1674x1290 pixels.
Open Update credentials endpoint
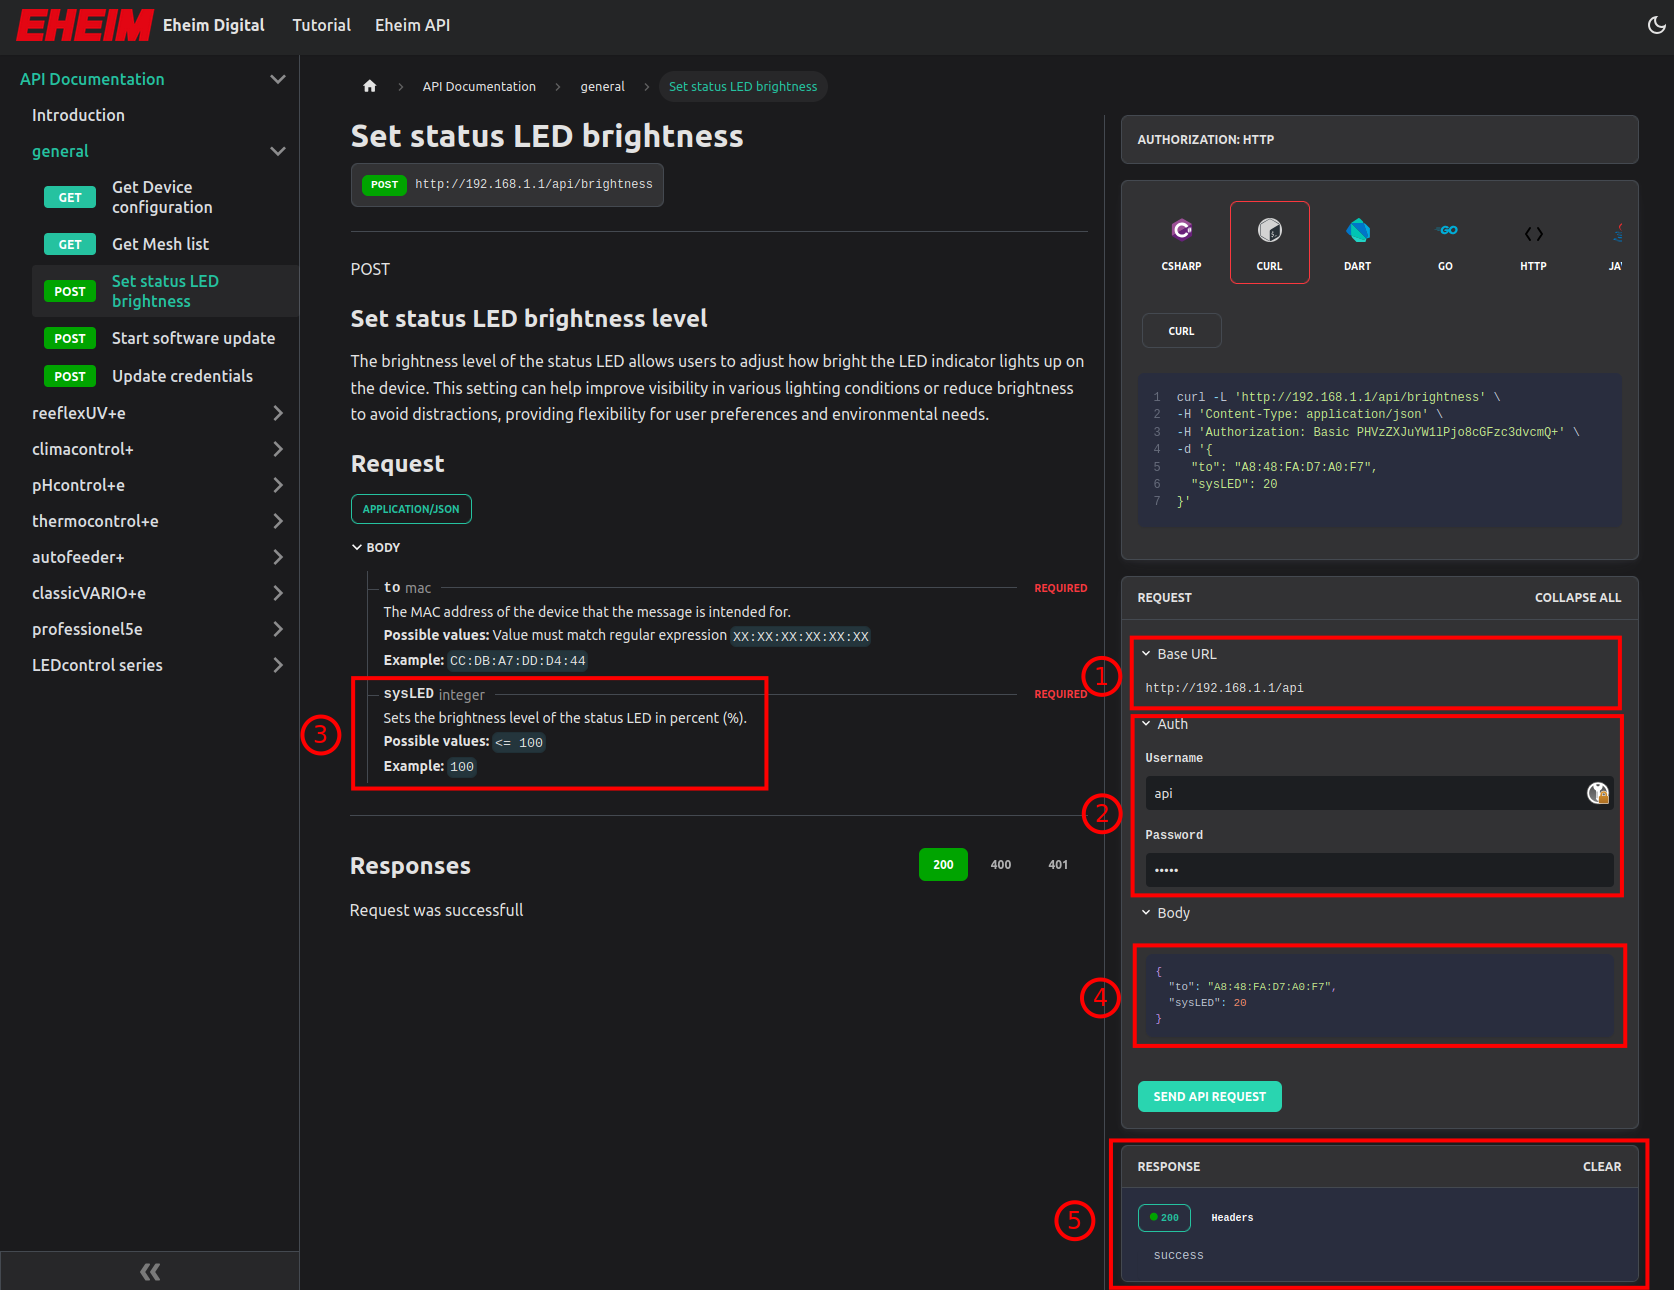(x=182, y=376)
